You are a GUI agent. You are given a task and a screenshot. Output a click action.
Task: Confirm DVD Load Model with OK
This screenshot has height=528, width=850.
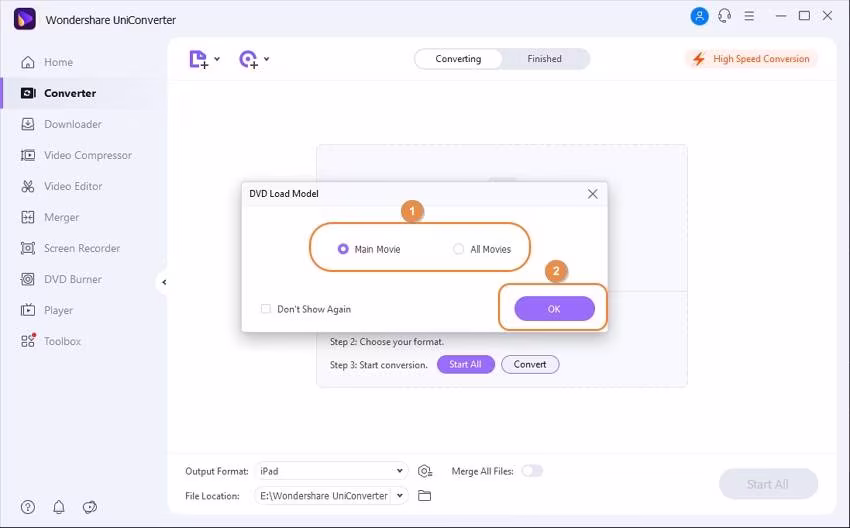(554, 308)
